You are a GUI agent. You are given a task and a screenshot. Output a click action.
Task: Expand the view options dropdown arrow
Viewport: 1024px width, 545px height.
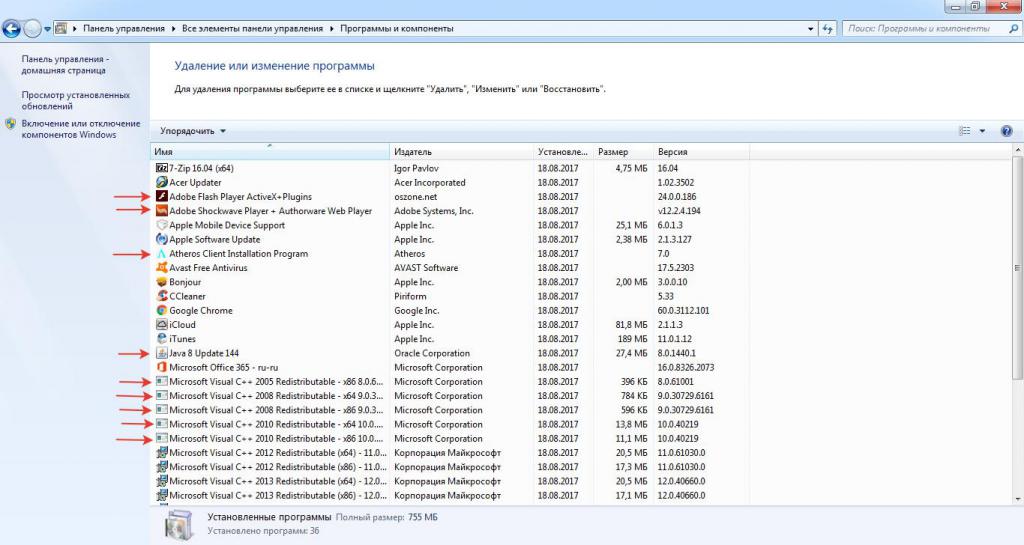(x=982, y=131)
